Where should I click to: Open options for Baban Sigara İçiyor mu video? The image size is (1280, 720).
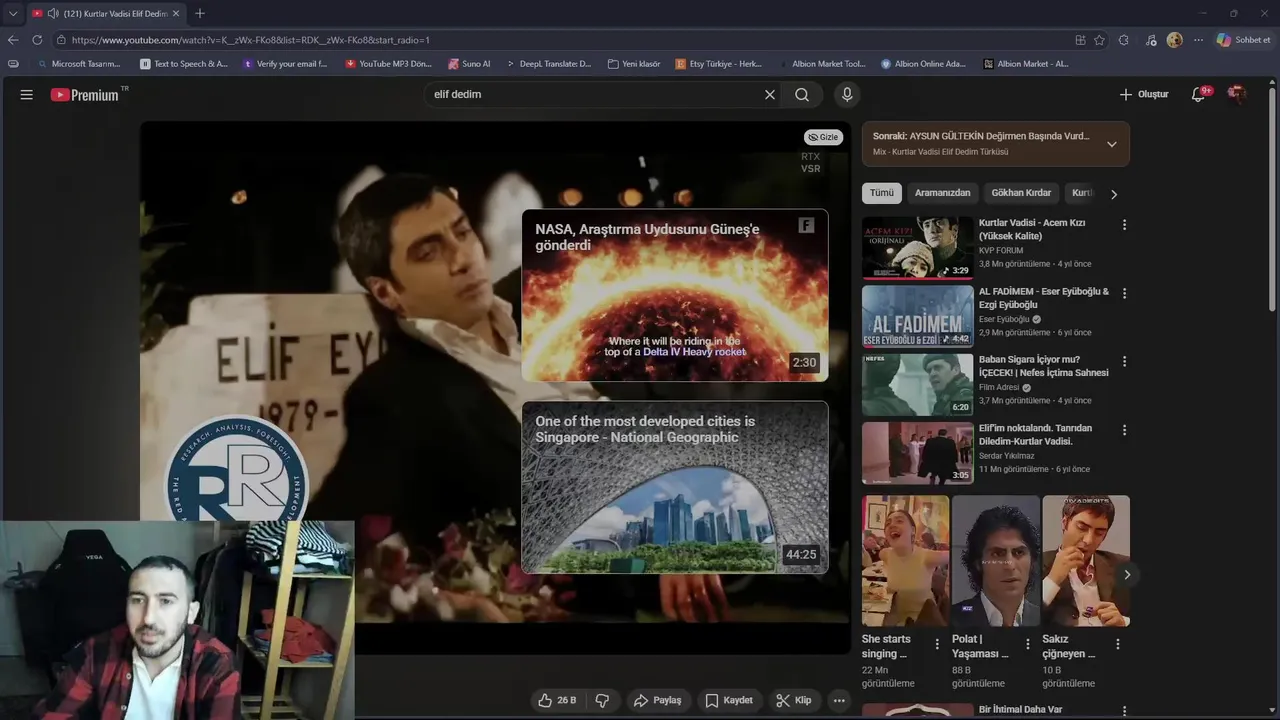point(1124,361)
